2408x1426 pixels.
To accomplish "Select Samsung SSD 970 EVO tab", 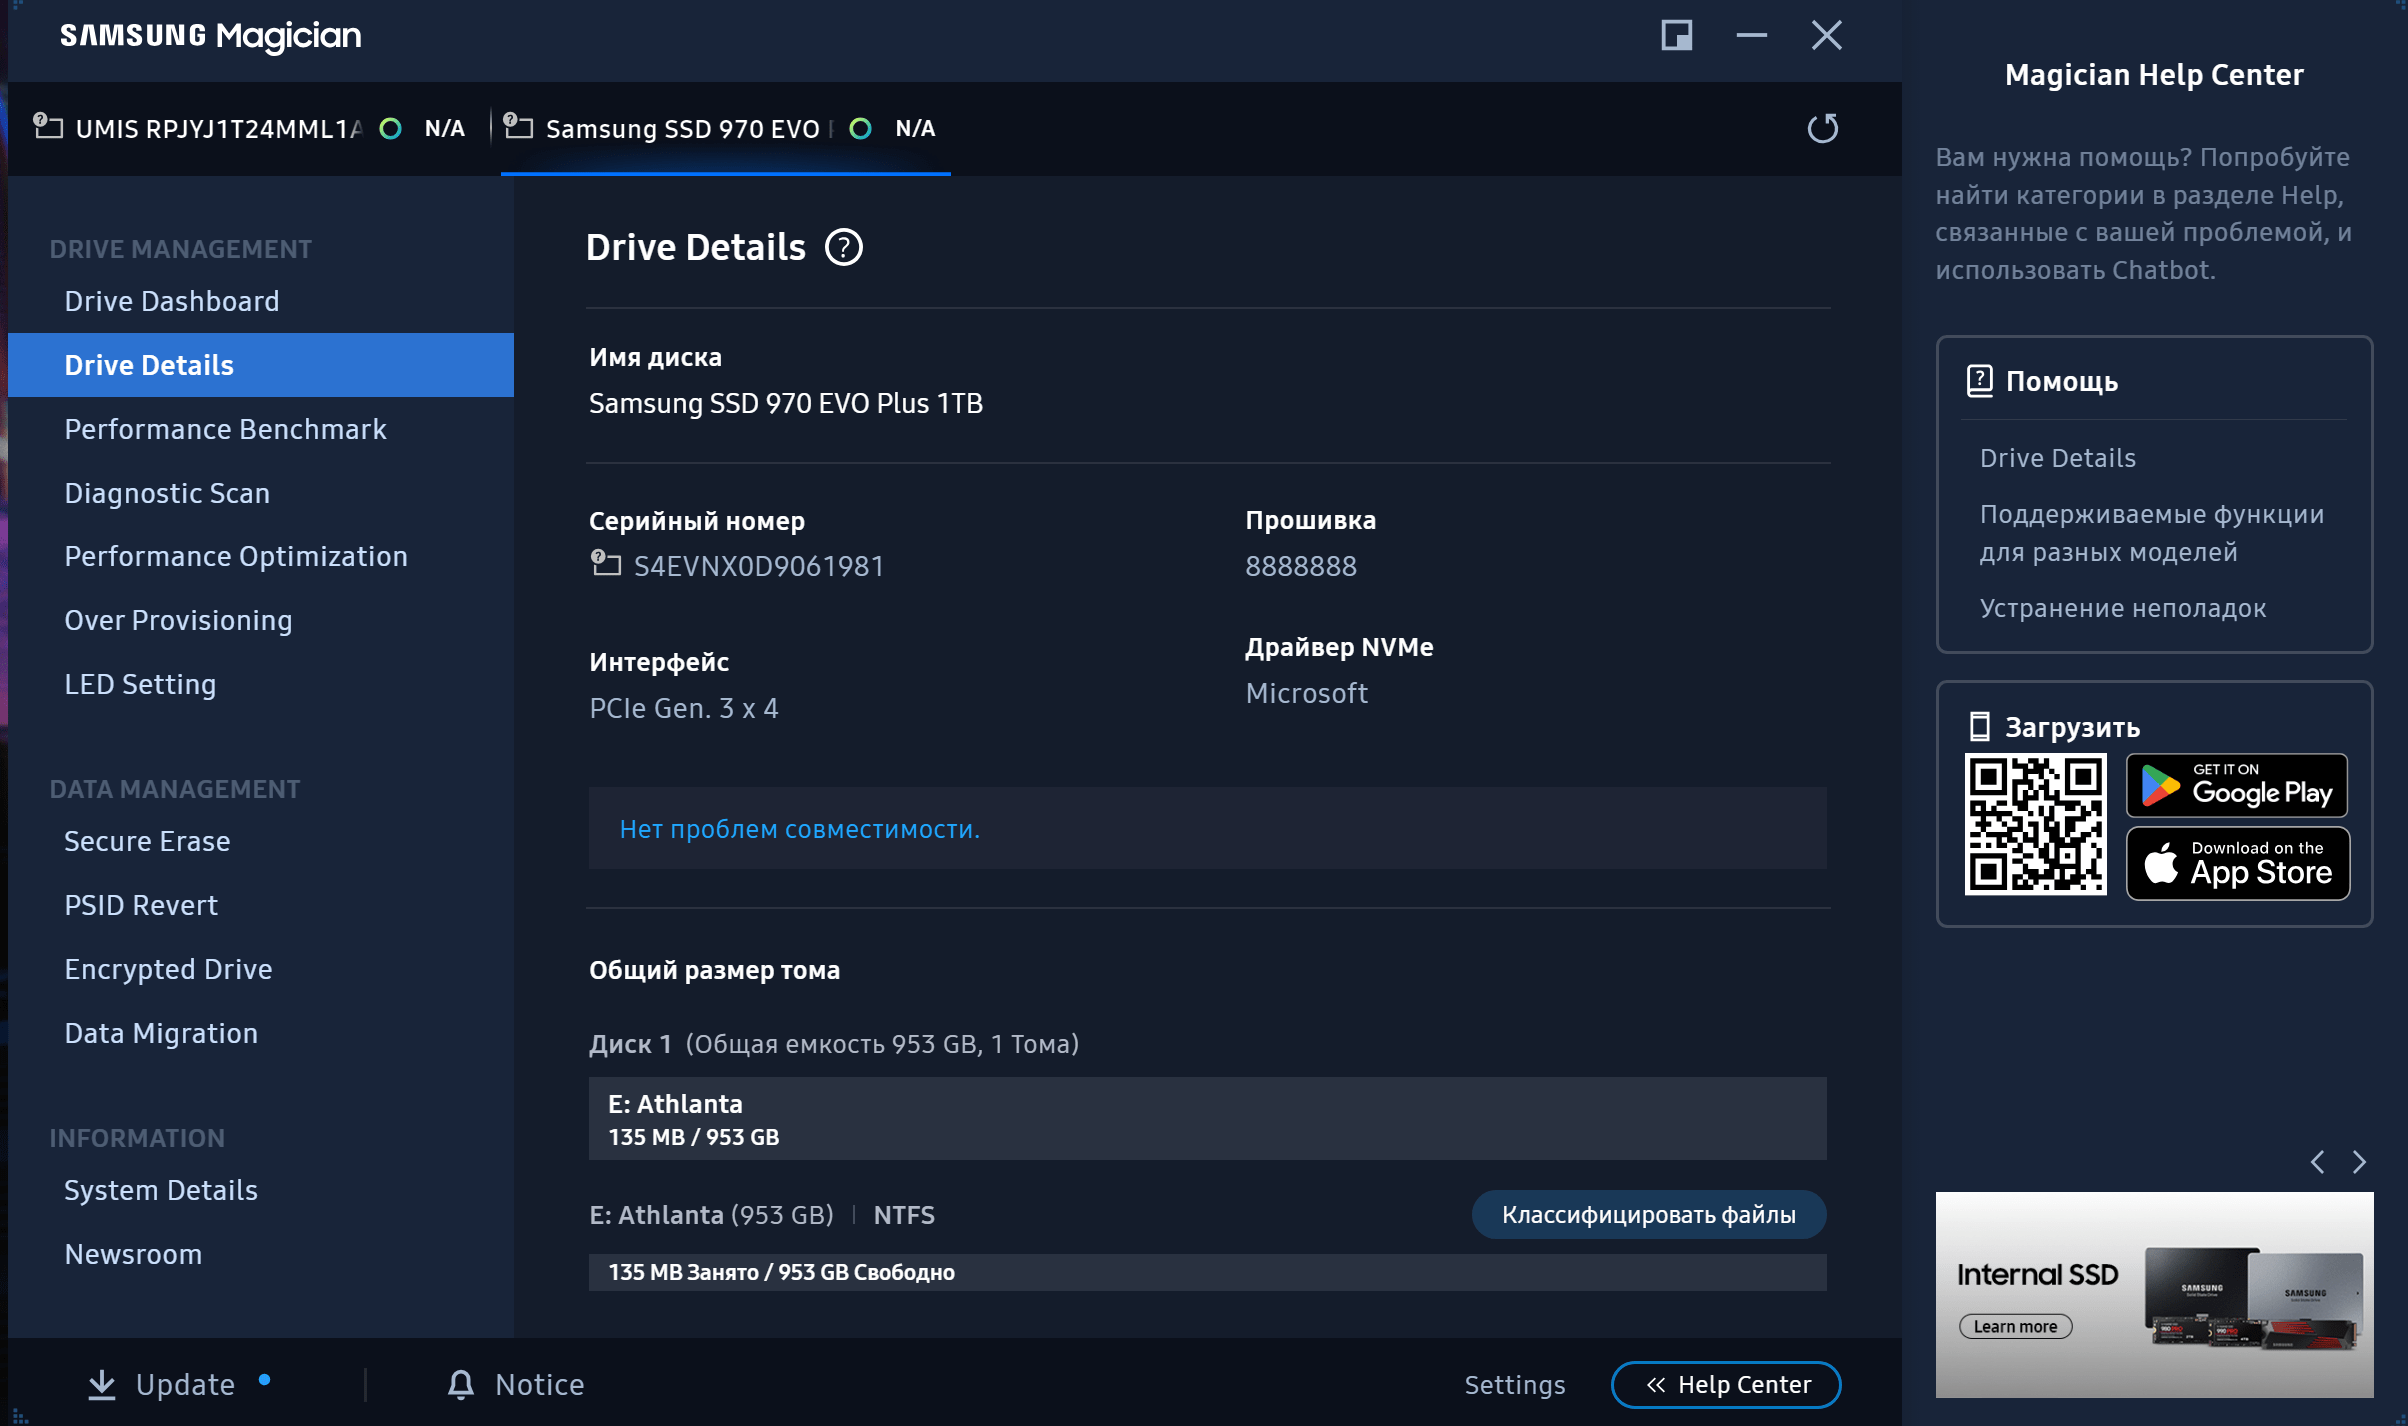I will [682, 129].
